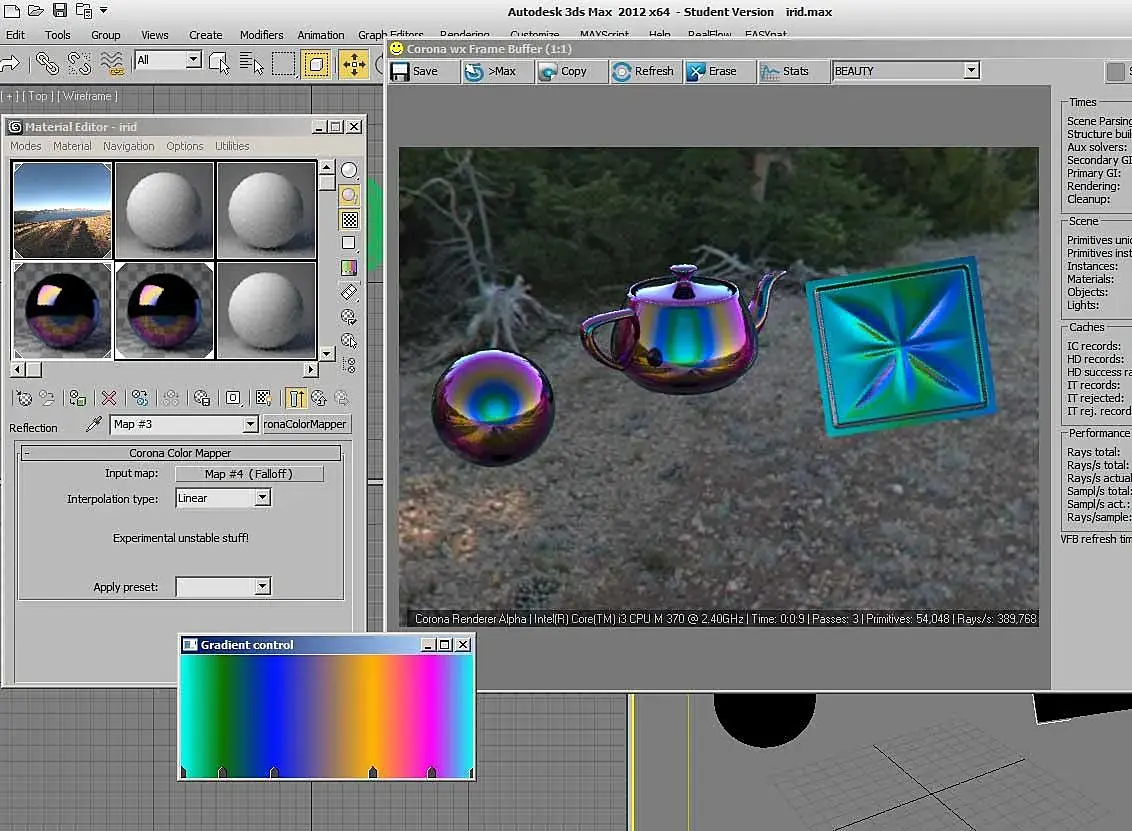This screenshot has height=831, width=1132.
Task: Open Navigation menu in Material Editor
Action: pyautogui.click(x=128, y=146)
